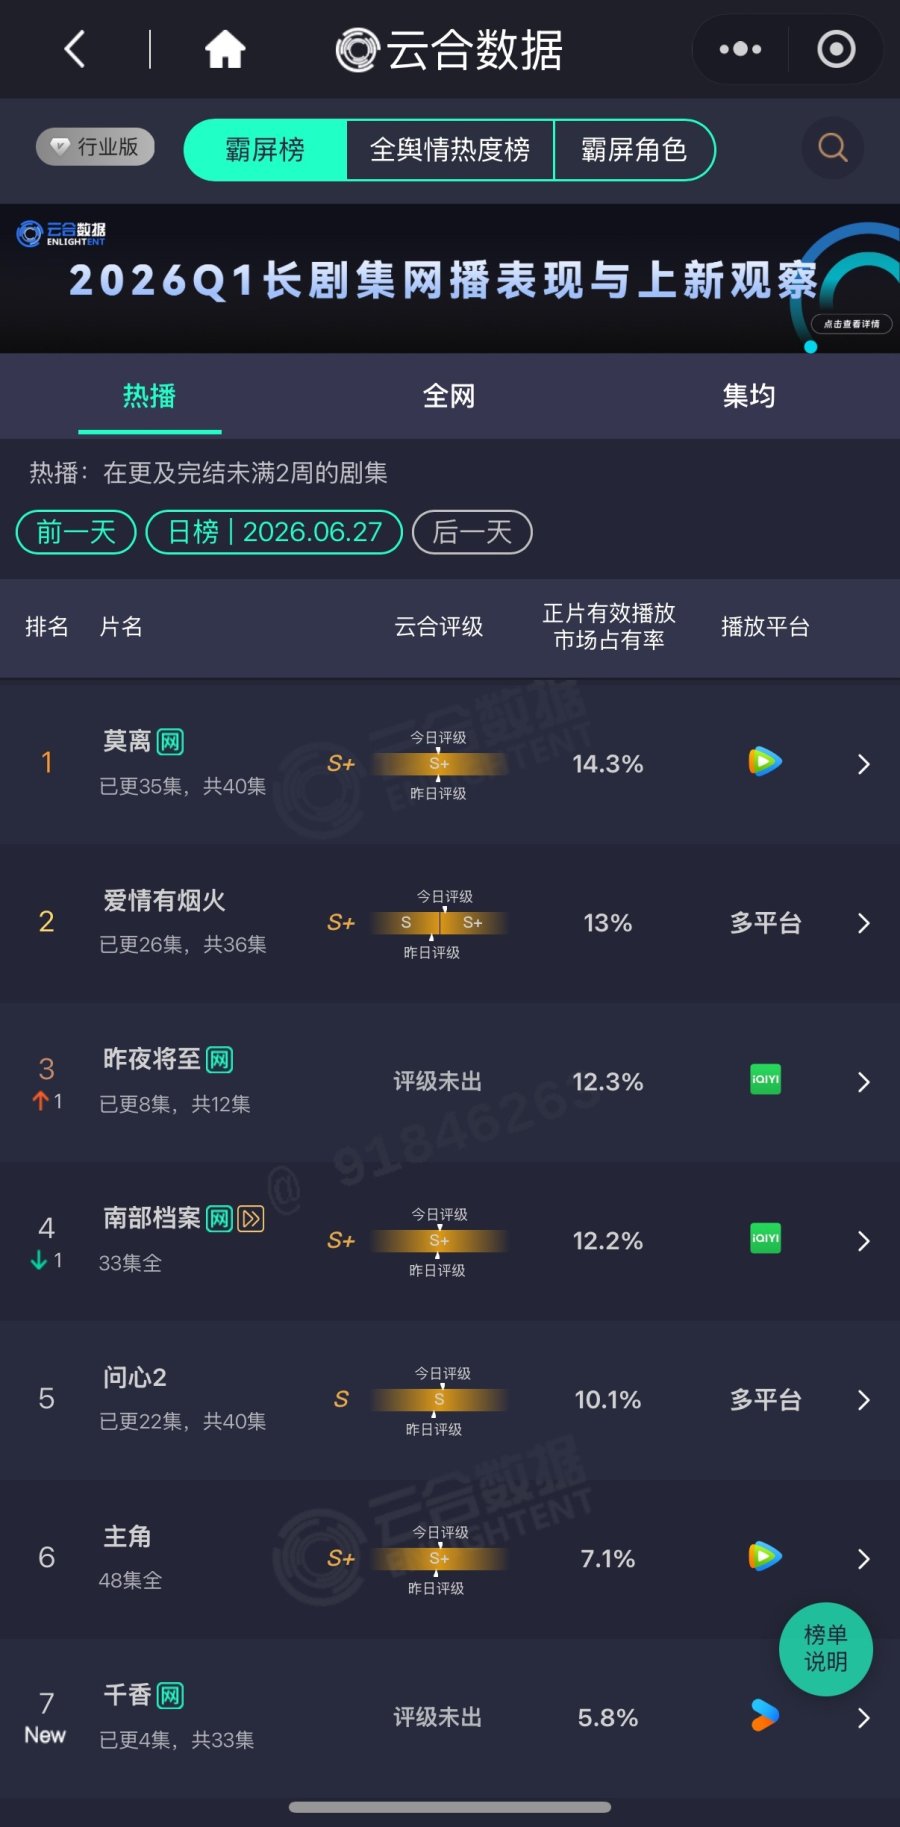The width and height of the screenshot is (900, 1827).
Task: Toggle the 行业版 version badge
Action: pyautogui.click(x=96, y=147)
